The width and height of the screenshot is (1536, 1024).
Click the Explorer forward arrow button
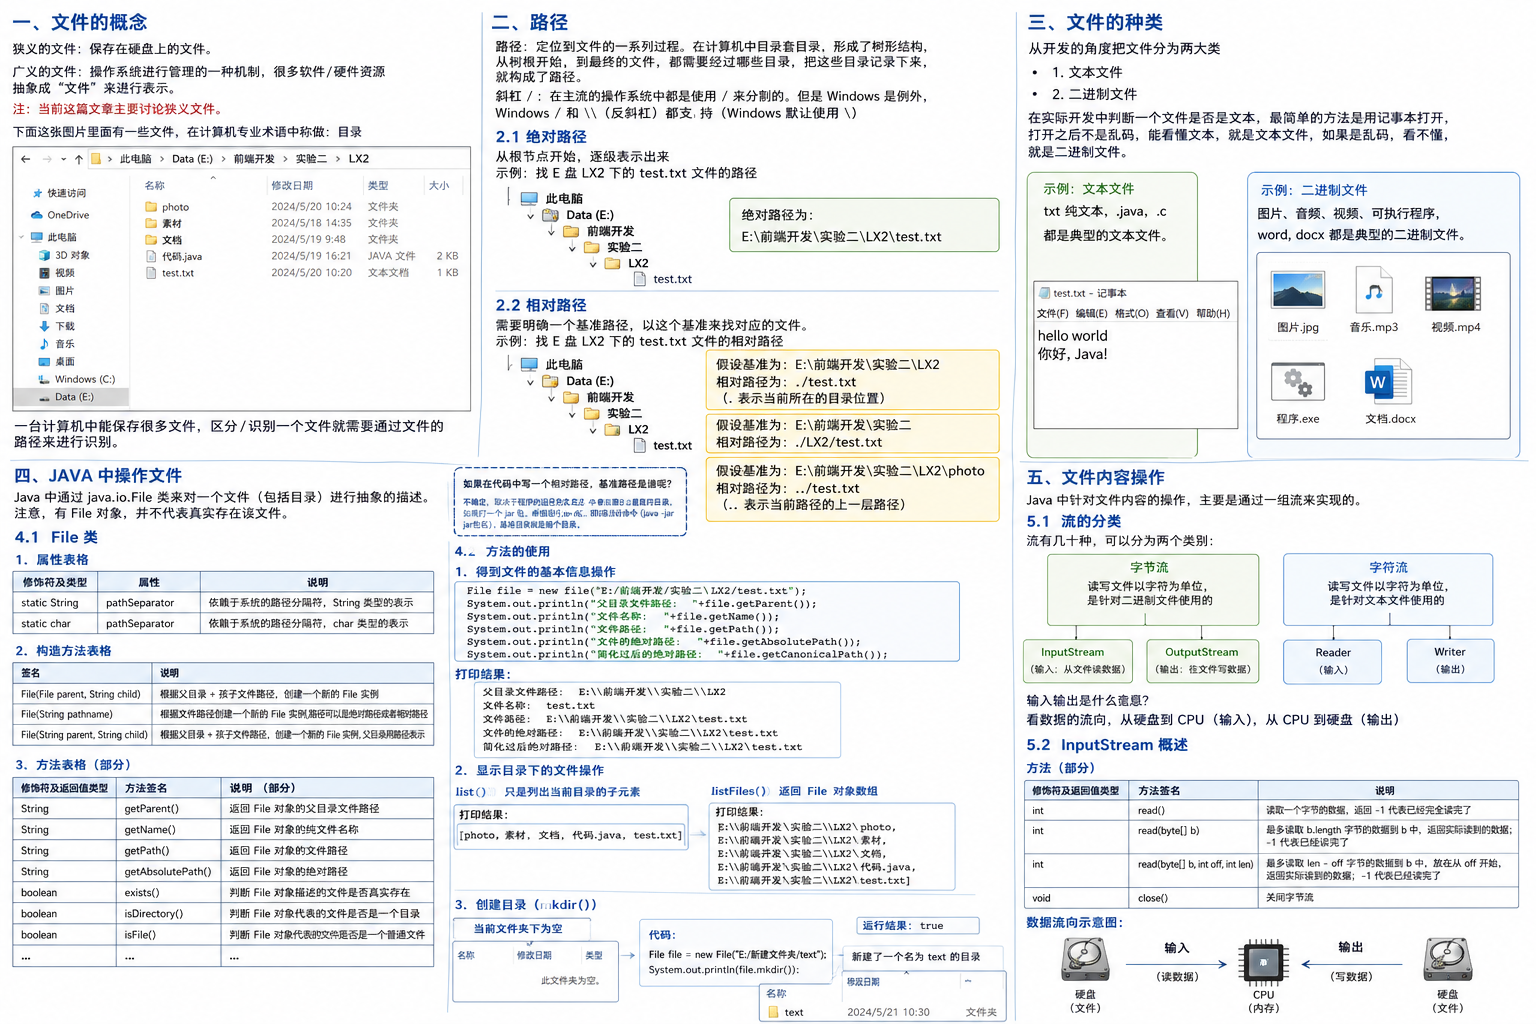(47, 159)
